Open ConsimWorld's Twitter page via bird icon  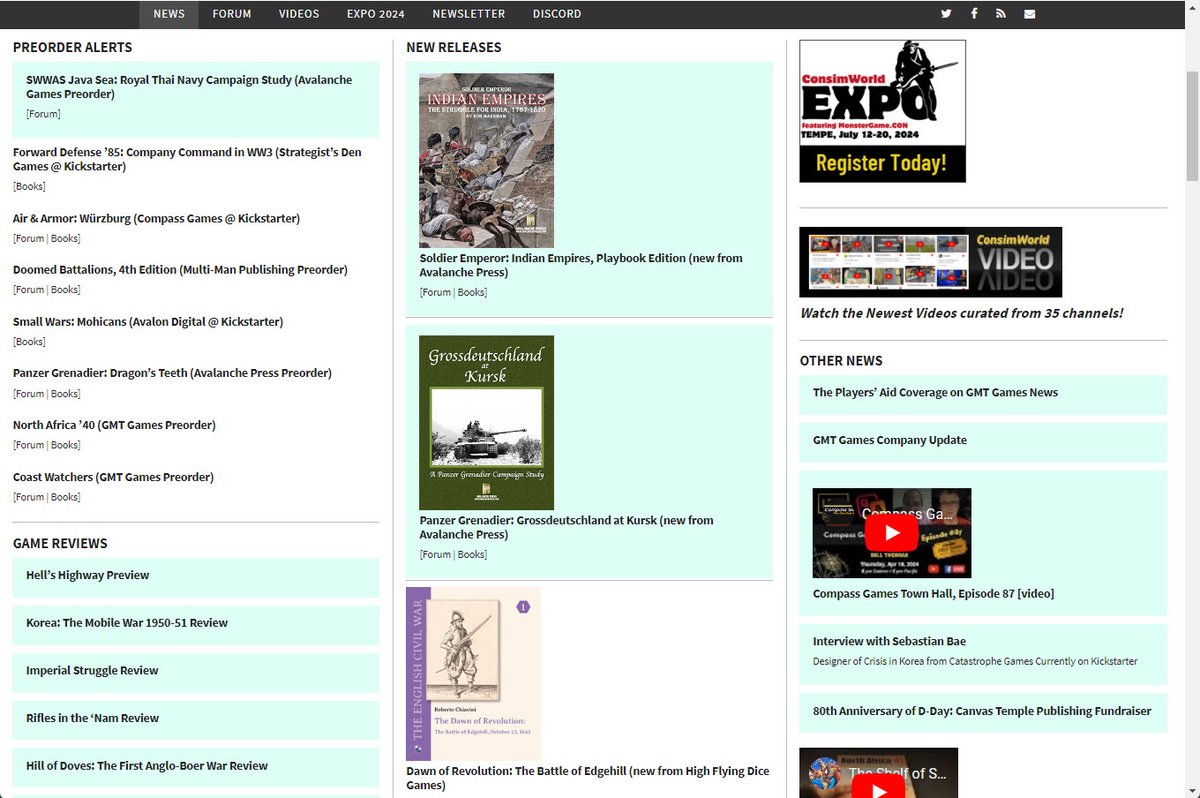(945, 14)
